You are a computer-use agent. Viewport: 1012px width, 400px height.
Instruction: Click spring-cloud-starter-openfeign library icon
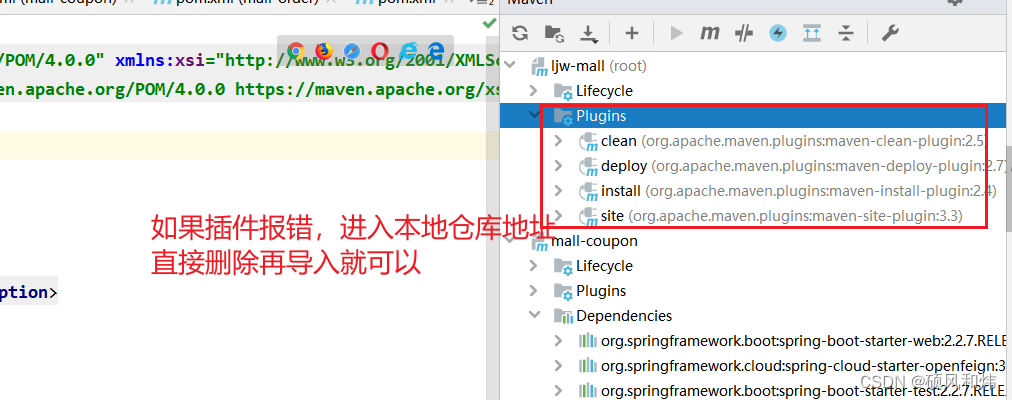[587, 366]
